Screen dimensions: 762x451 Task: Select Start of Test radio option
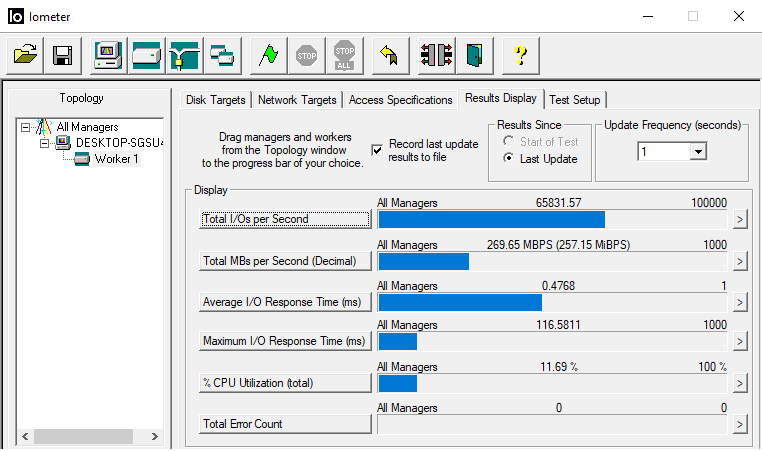coord(508,141)
